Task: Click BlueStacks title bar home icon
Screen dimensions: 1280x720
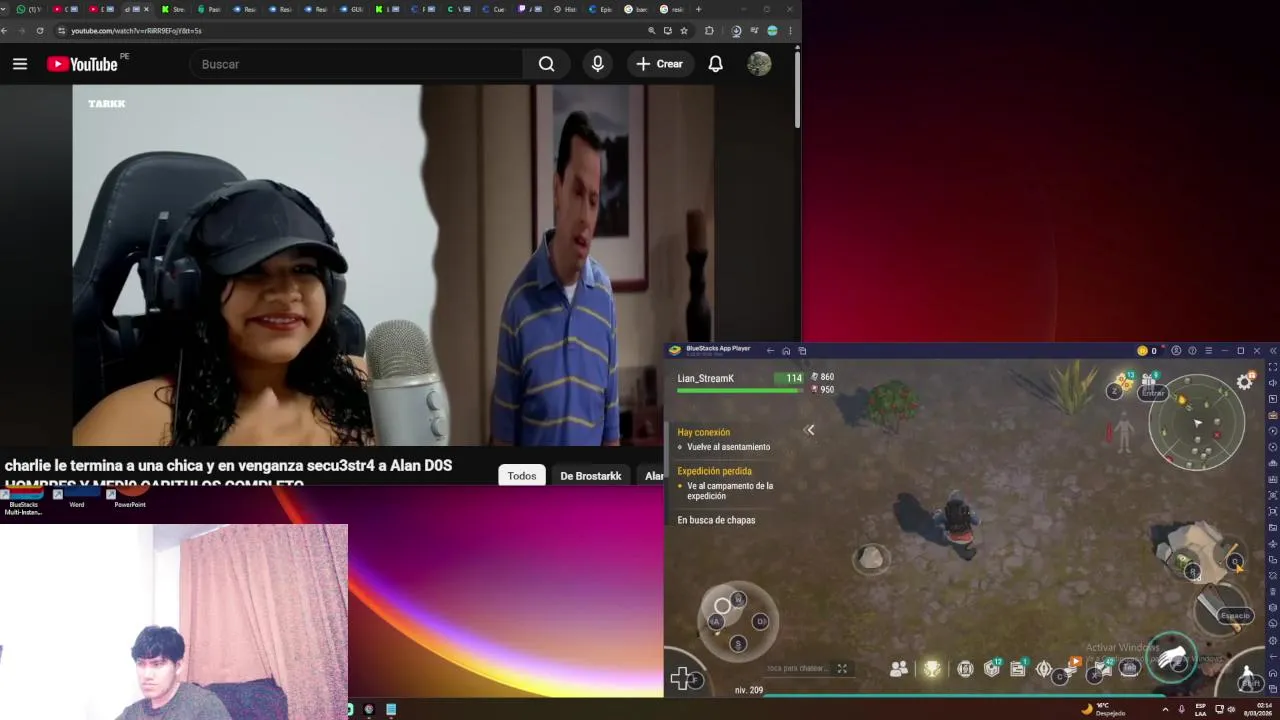Action: tap(786, 351)
